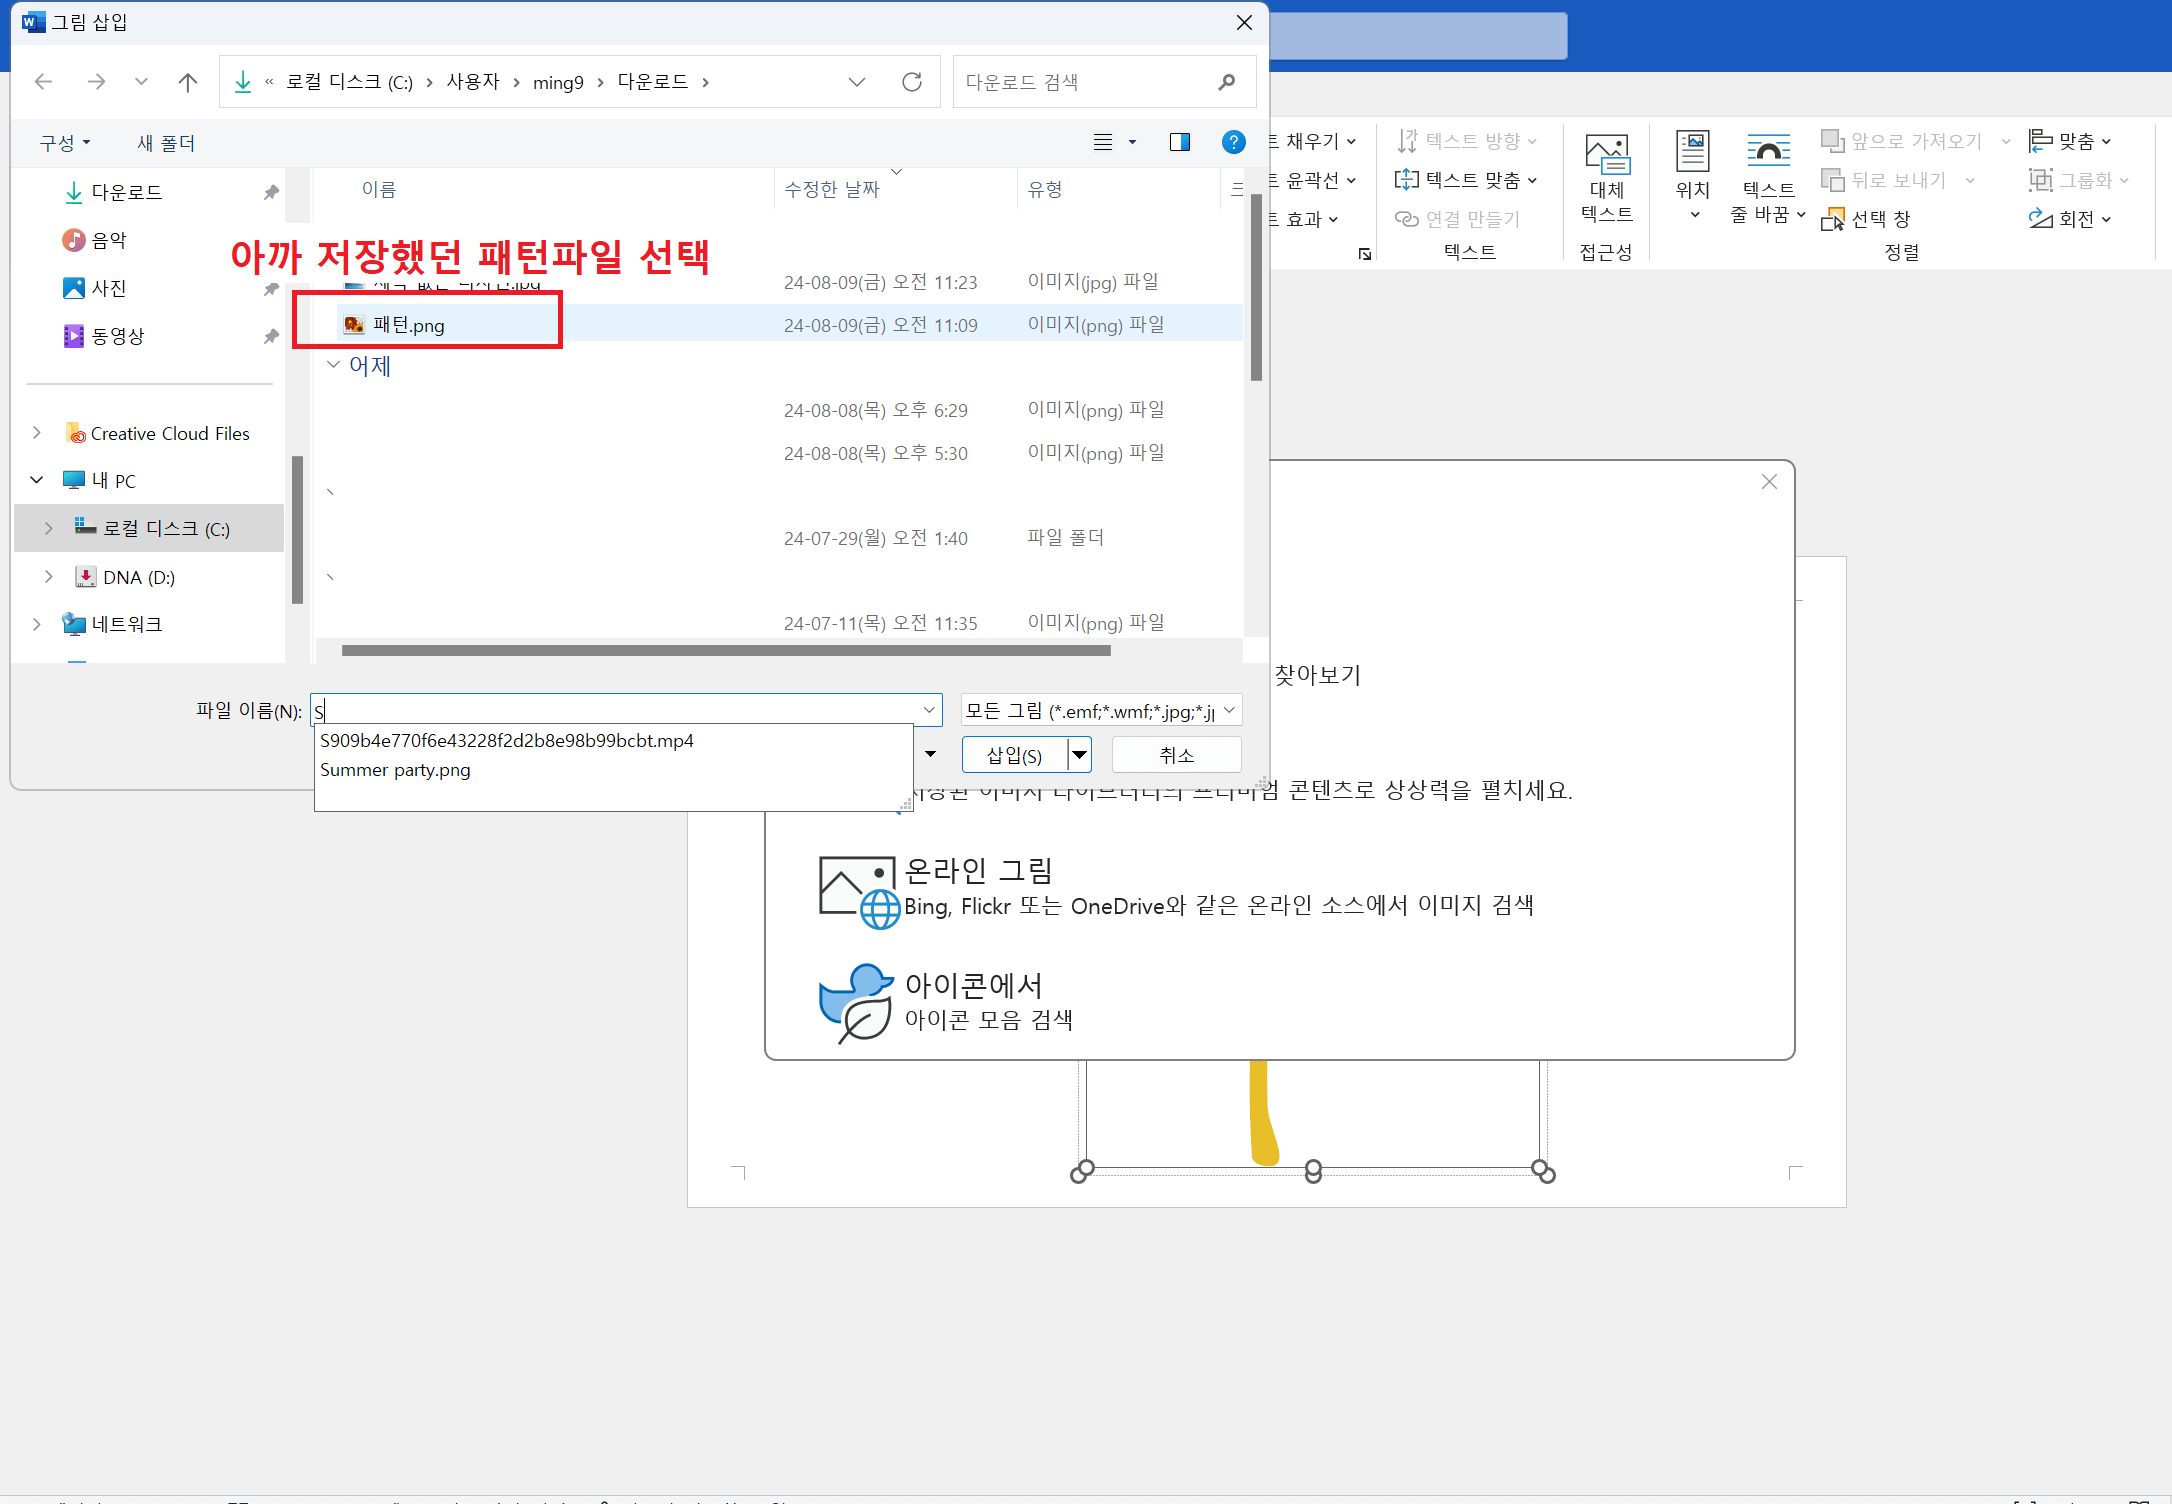Collapse the 어제 file group
Viewport: 2172px width, 1504px height.
[x=333, y=365]
